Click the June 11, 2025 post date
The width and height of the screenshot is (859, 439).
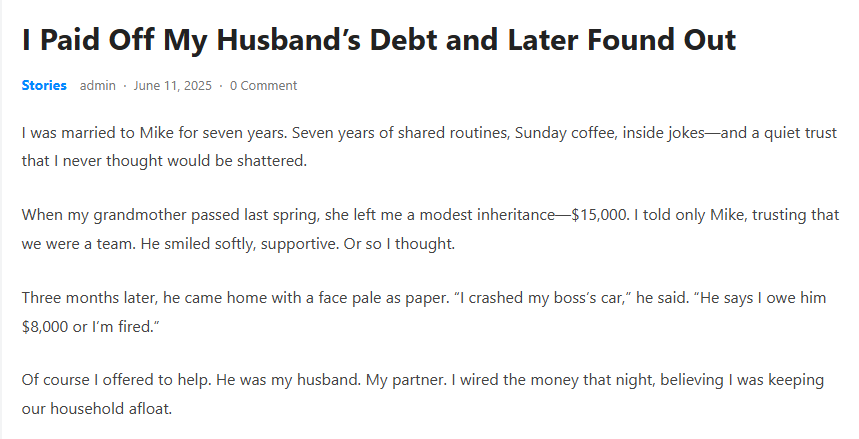click(x=172, y=86)
